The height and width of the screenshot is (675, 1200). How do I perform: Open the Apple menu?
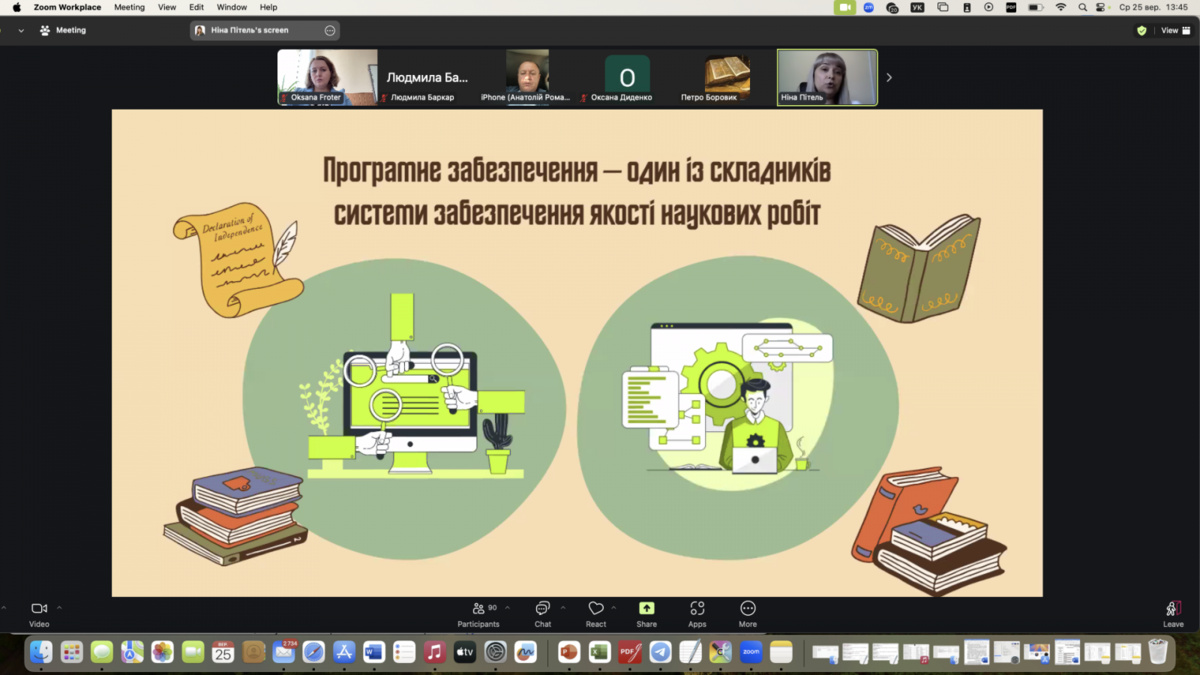pos(16,7)
